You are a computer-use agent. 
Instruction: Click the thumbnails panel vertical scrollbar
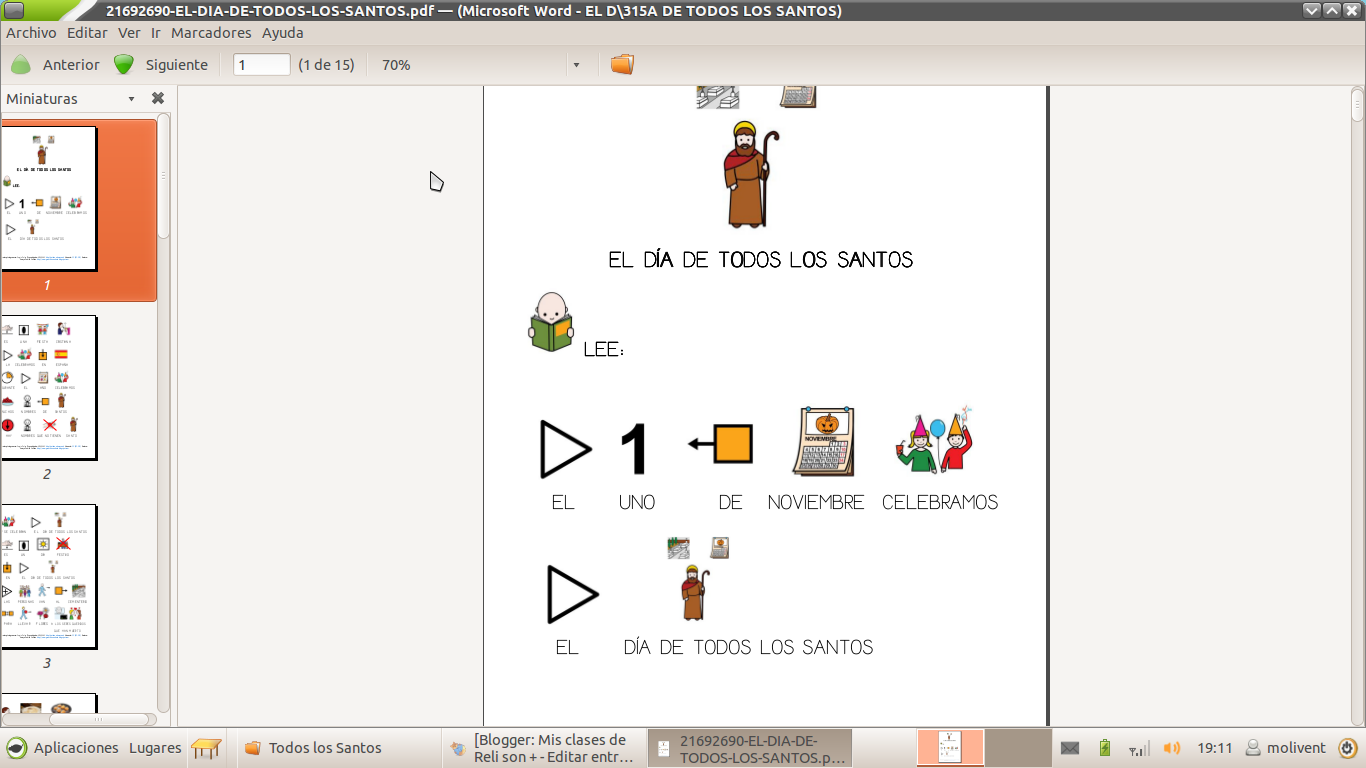click(x=164, y=176)
